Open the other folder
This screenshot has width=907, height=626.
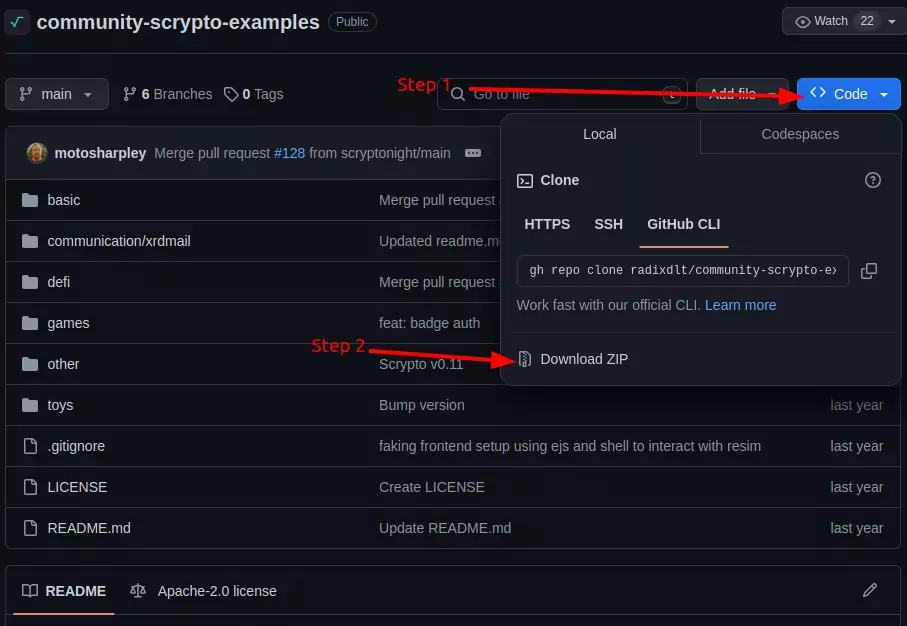pos(63,364)
